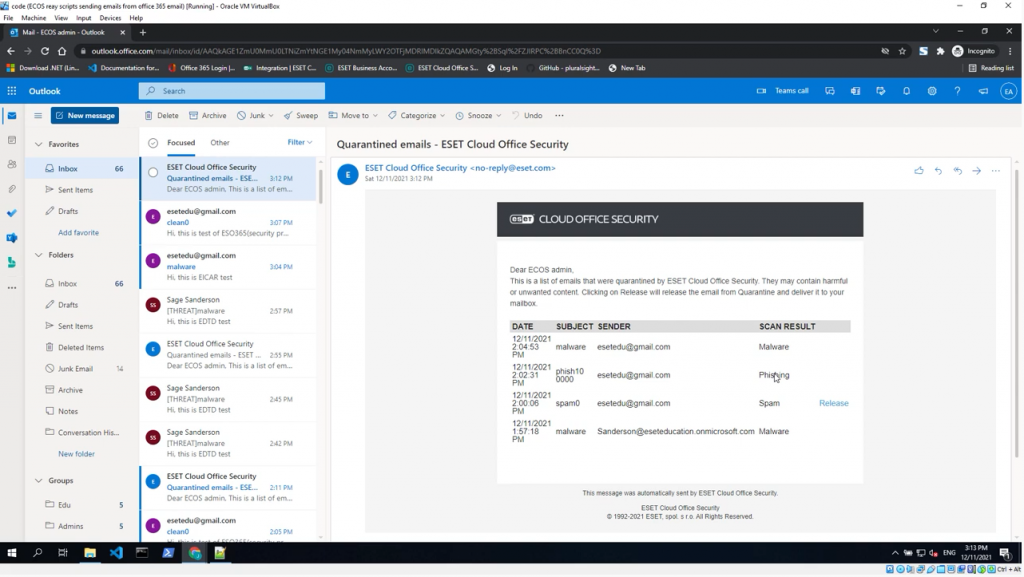Click Release link for spam0 email

[834, 403]
